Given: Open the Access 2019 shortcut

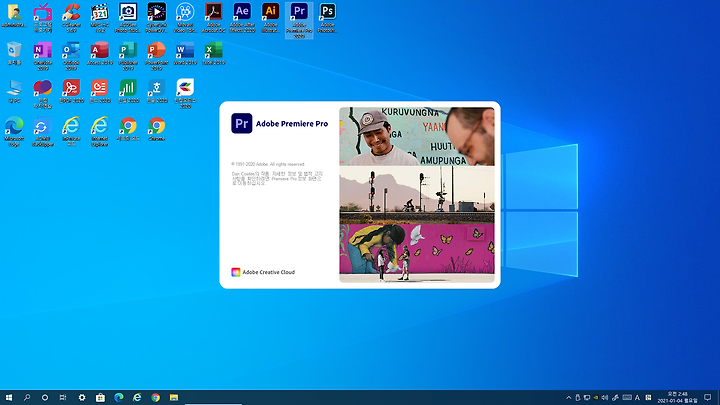Looking at the screenshot, I should (100, 53).
